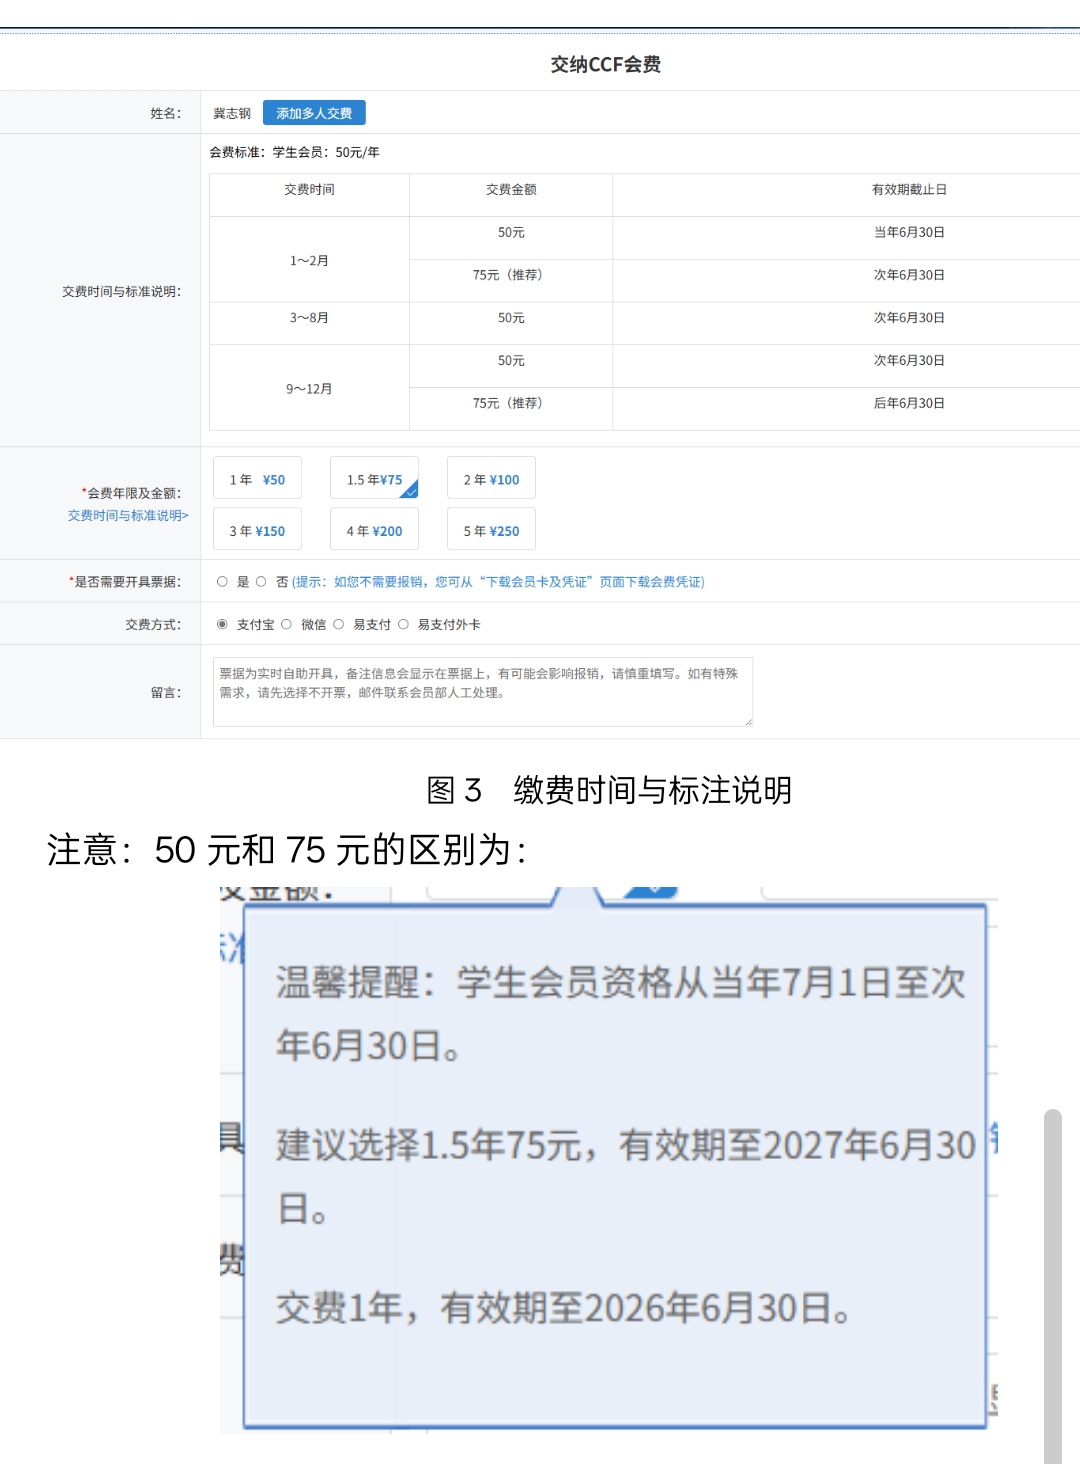Click inside the 留言 message box

[x=480, y=690]
